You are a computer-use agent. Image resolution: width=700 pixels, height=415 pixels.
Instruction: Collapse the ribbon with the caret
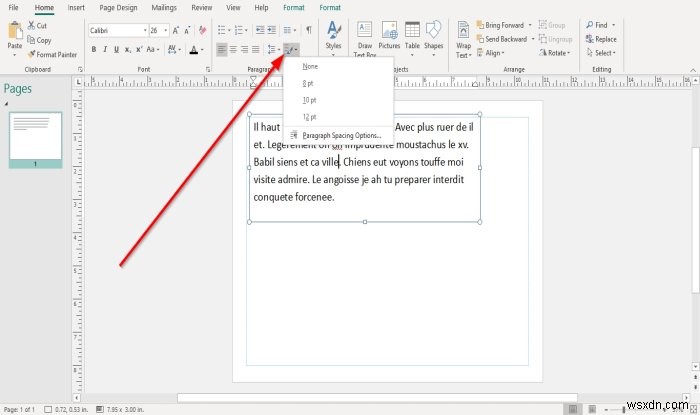pos(693,70)
